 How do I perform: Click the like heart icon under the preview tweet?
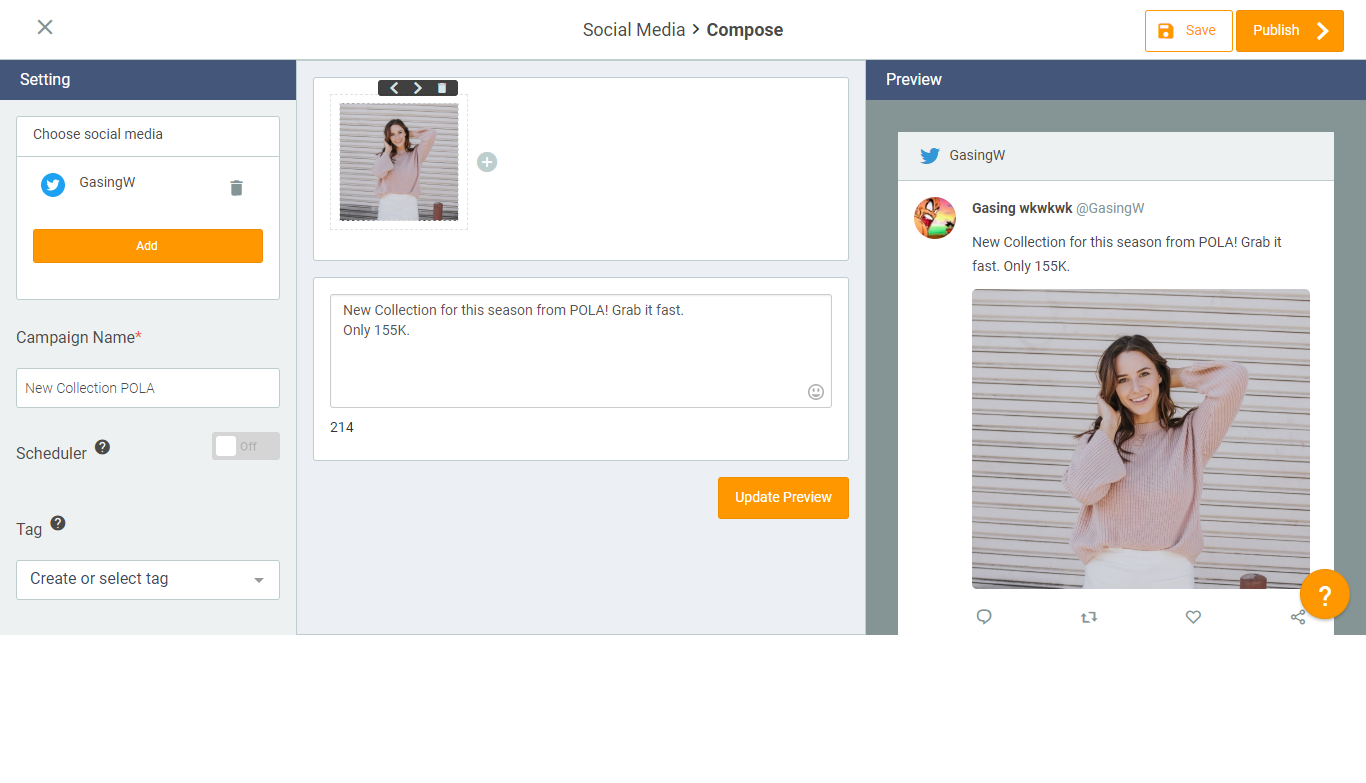point(1193,617)
